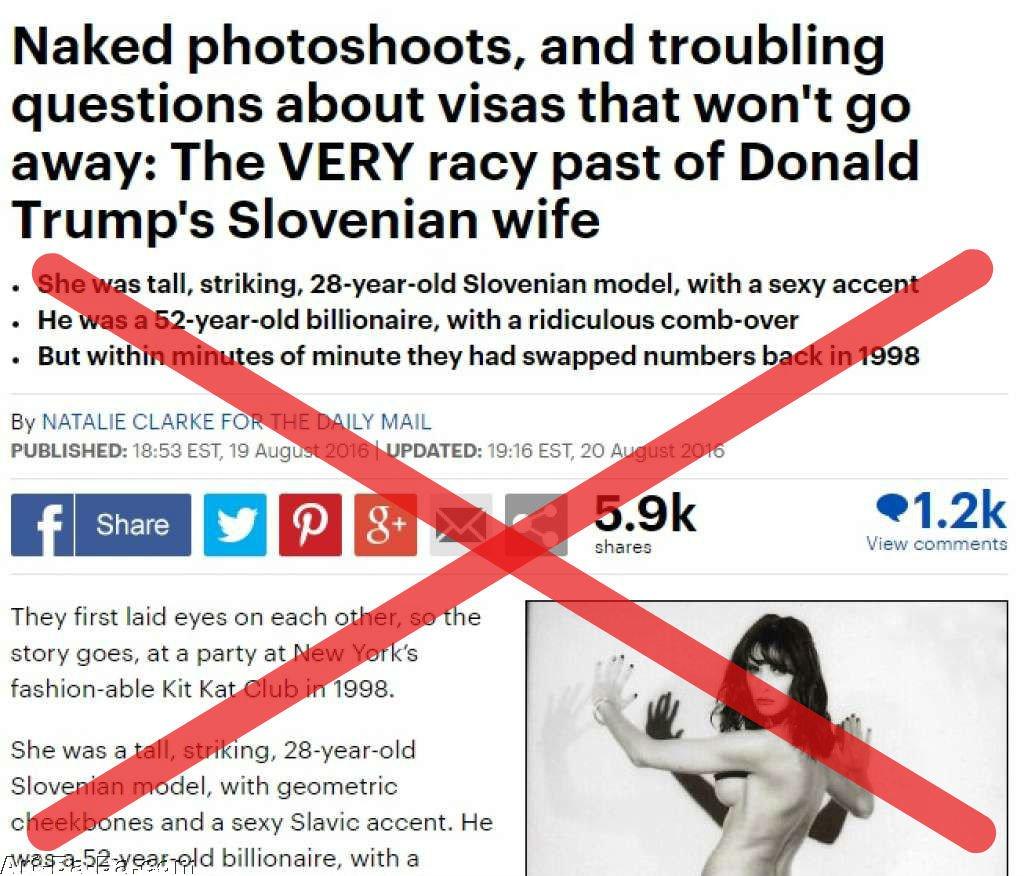This screenshot has width=1024, height=876.
Task: Open author link Natalie Clarke For The Daily Mail
Action: (236, 422)
